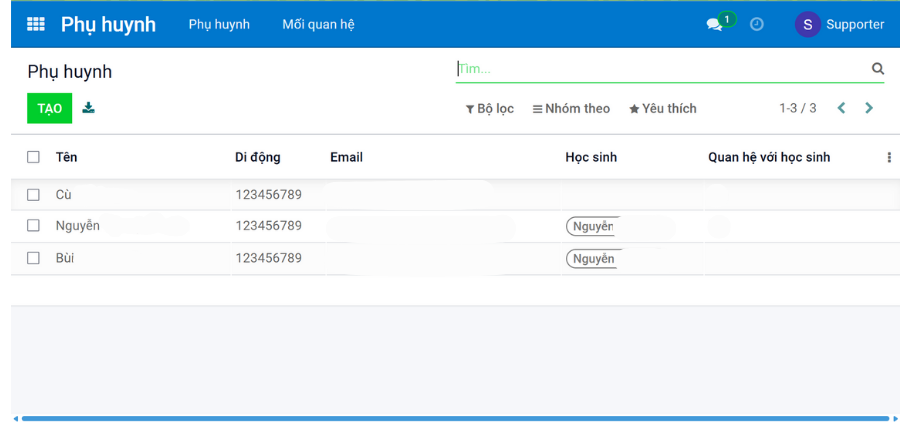Screen dimensions: 900x429
Task: Click the TẠO create button
Action: point(49,108)
